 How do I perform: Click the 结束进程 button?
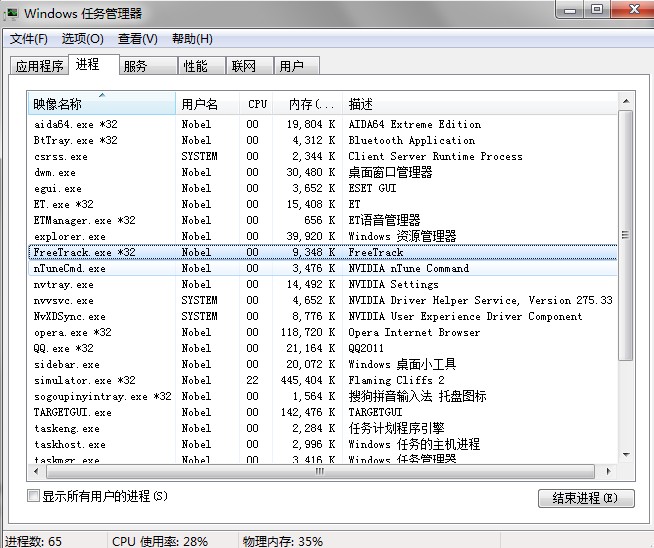[x=586, y=498]
